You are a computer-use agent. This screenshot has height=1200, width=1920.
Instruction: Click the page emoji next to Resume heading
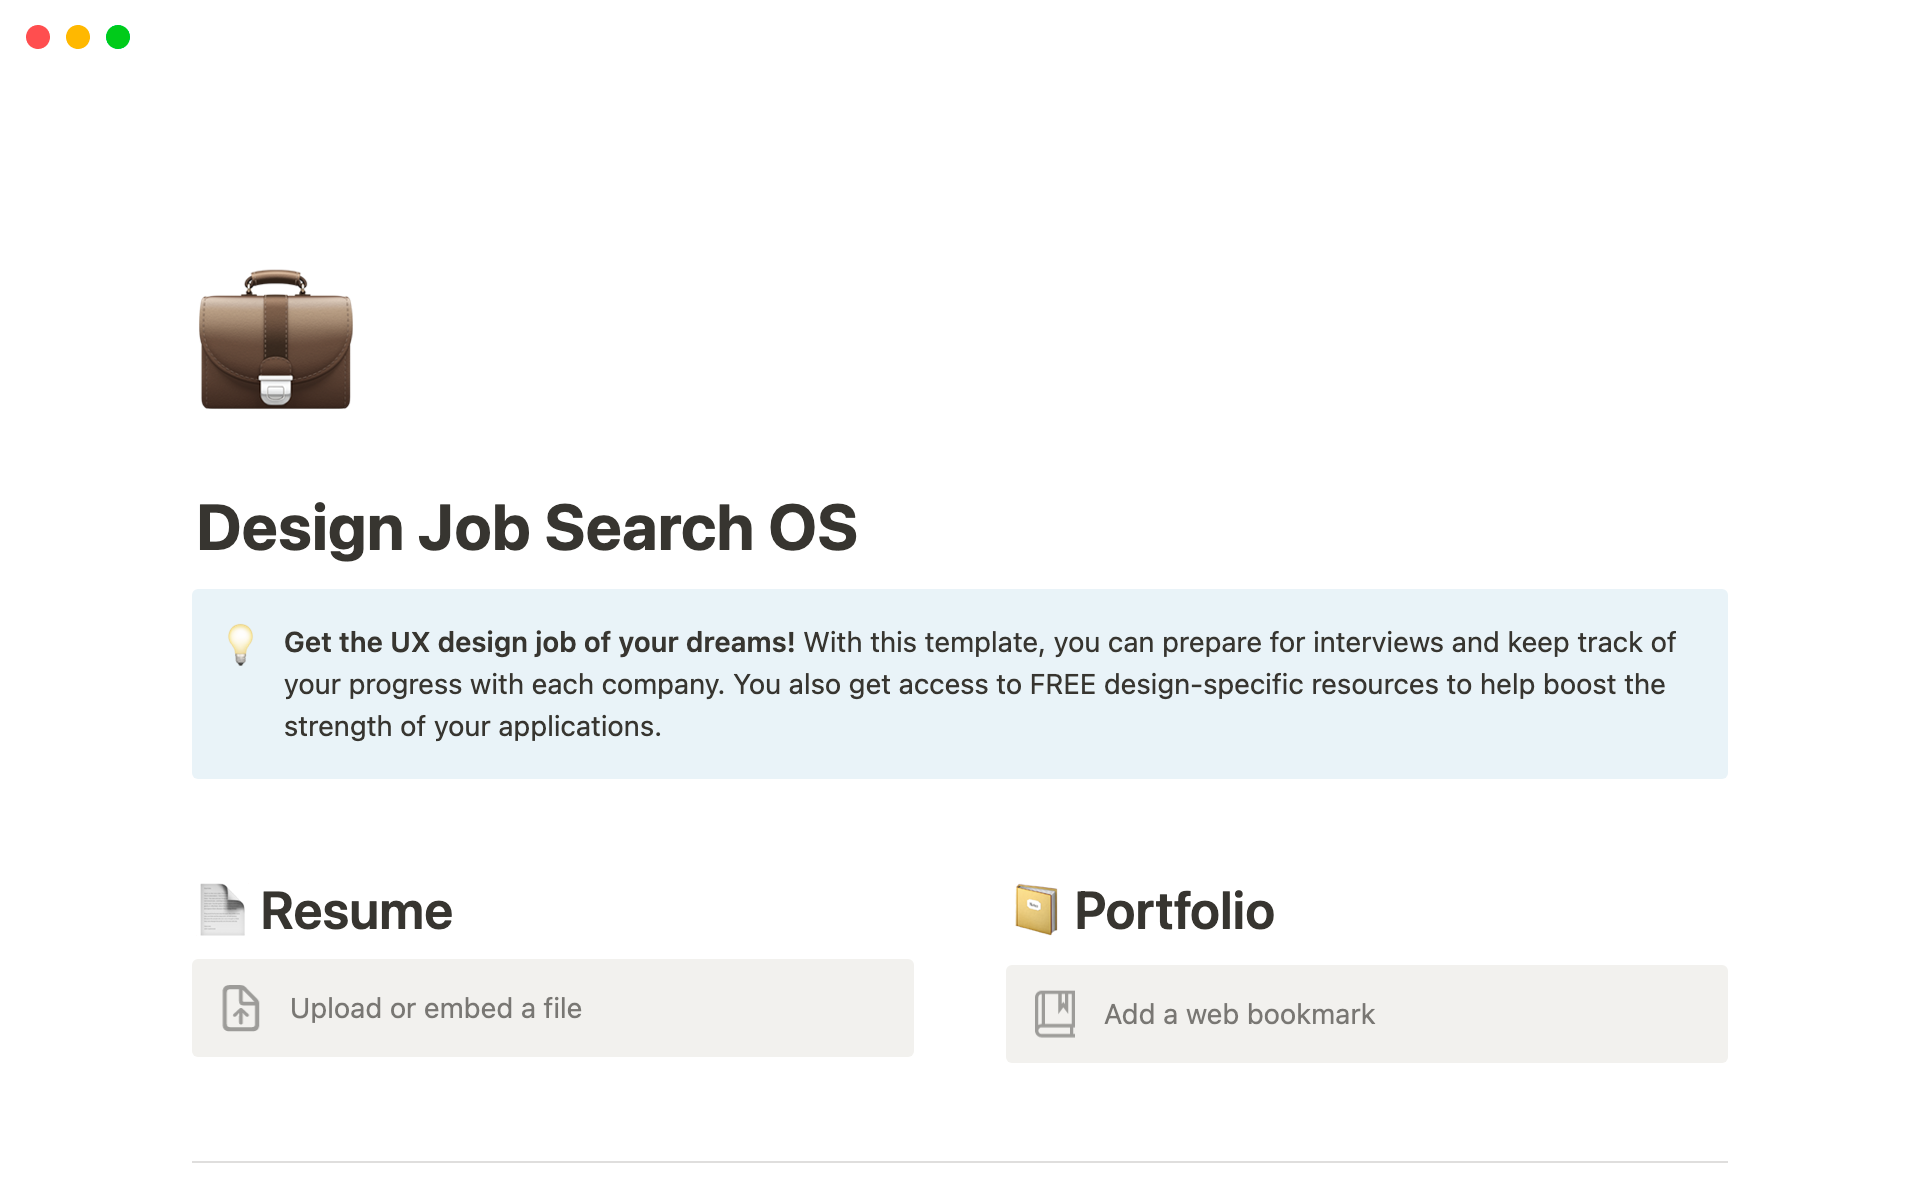221,910
